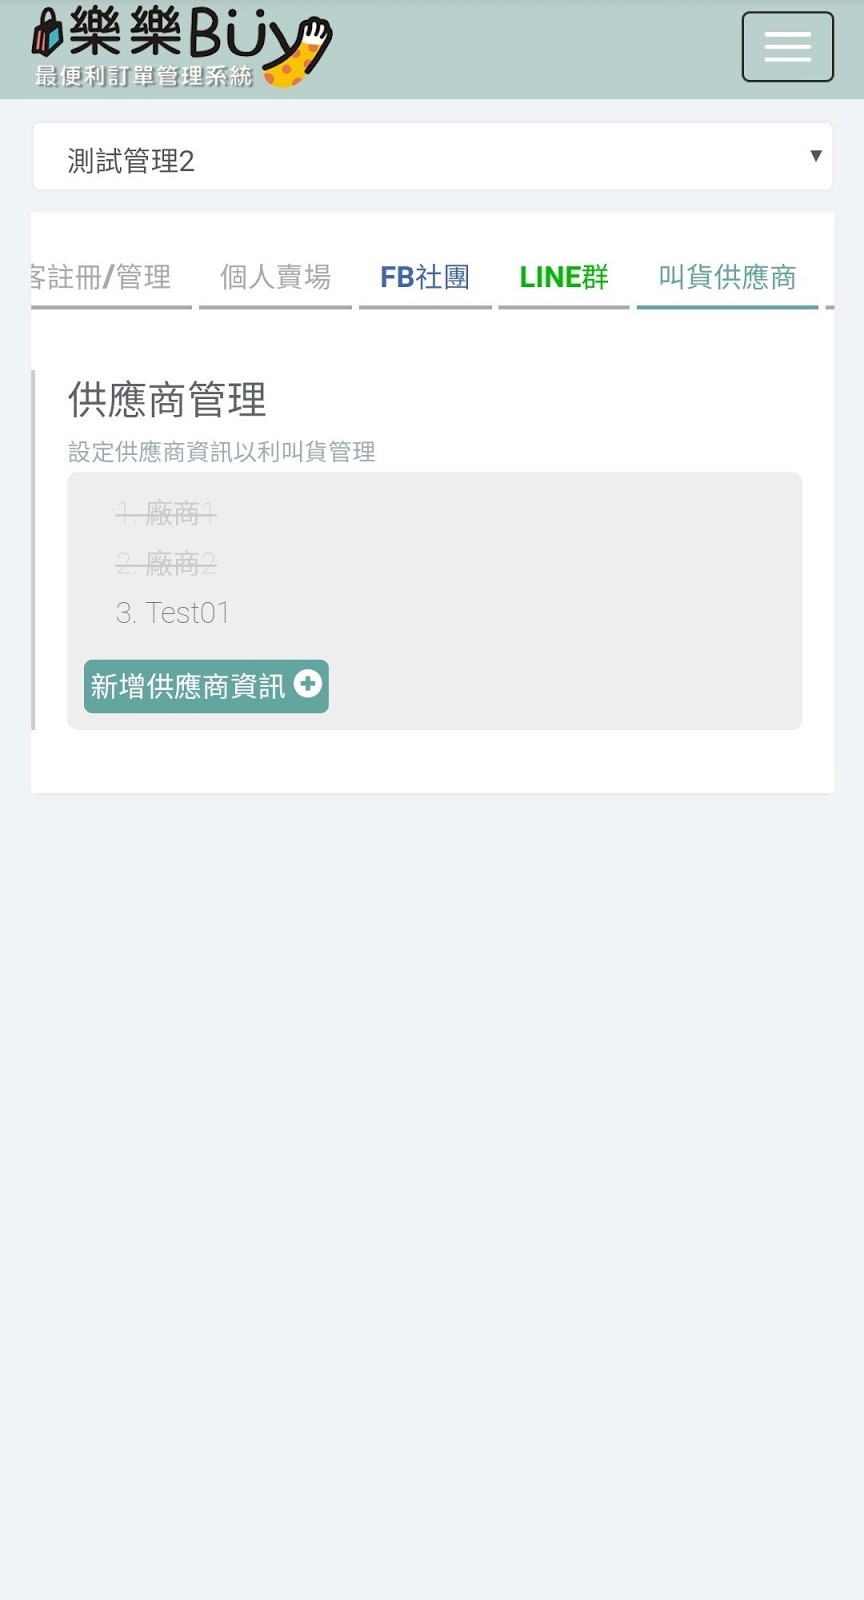This screenshot has height=1600, width=864.
Task: Click the 新增供應商資訊 button
Action: (206, 686)
